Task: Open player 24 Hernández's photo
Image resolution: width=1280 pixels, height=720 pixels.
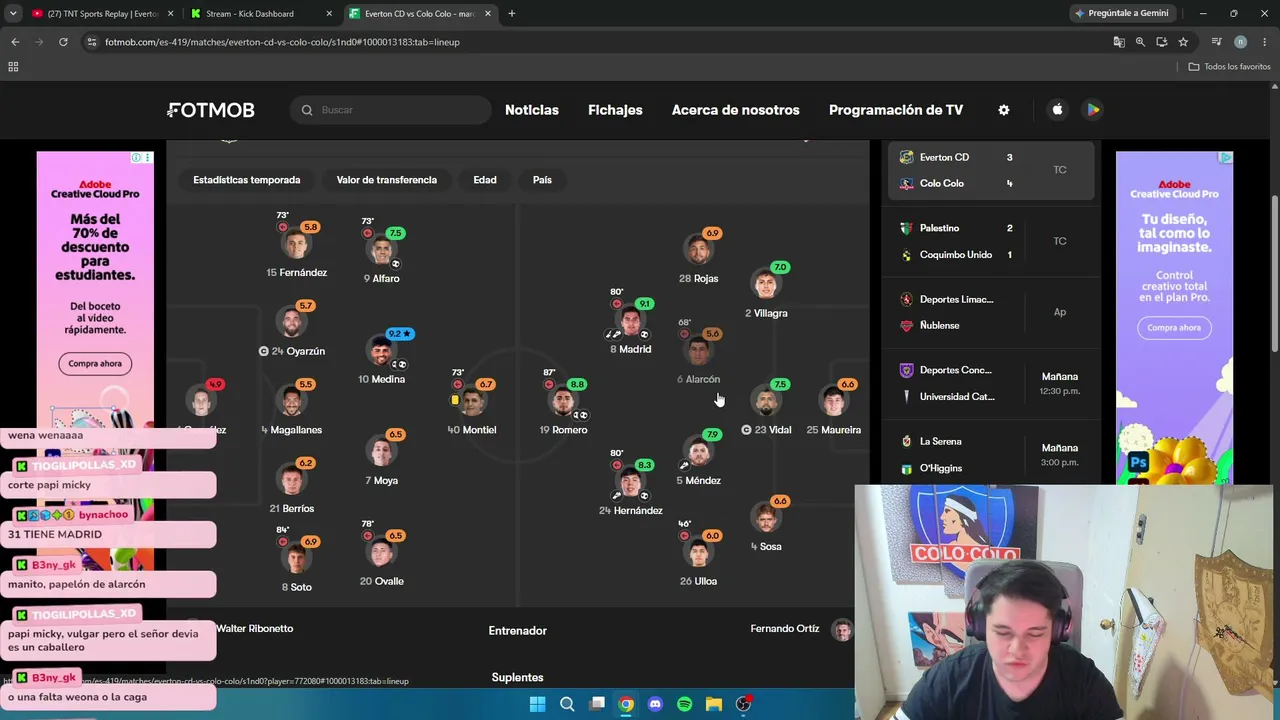Action: point(631,482)
